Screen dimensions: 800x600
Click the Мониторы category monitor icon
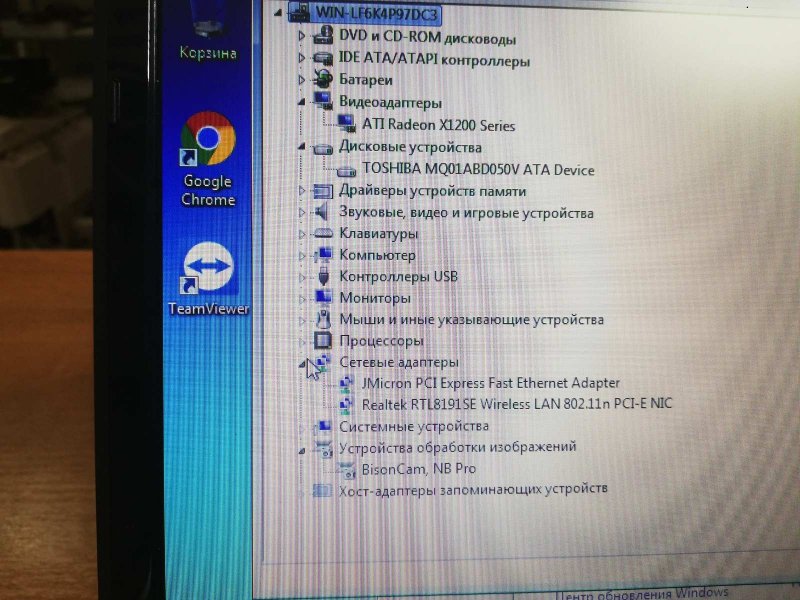pyautogui.click(x=324, y=297)
